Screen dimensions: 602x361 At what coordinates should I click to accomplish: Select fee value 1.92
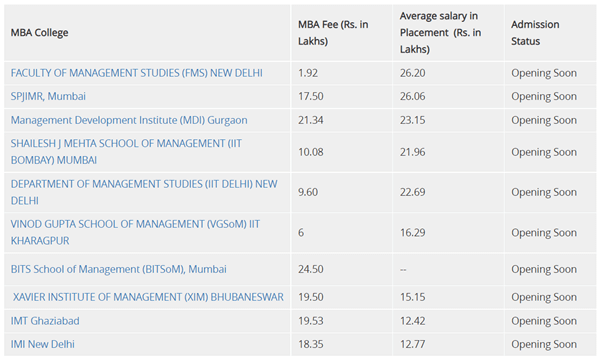click(308, 73)
